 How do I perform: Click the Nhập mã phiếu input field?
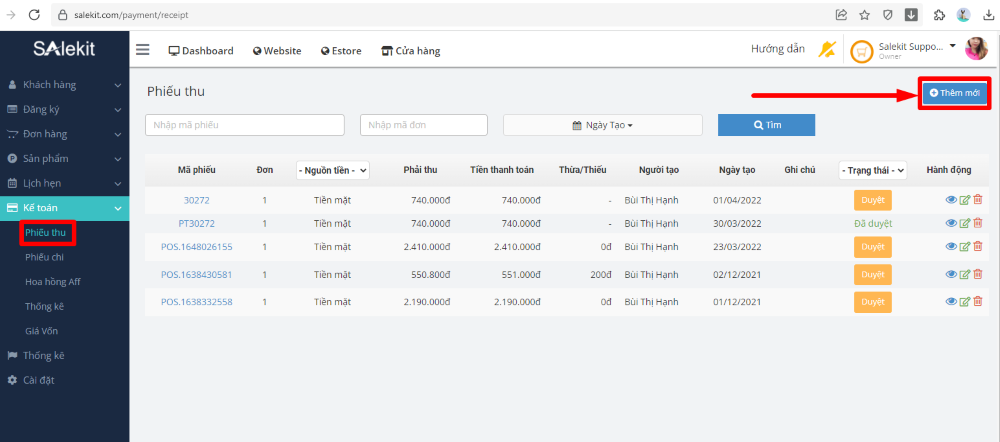coord(244,125)
